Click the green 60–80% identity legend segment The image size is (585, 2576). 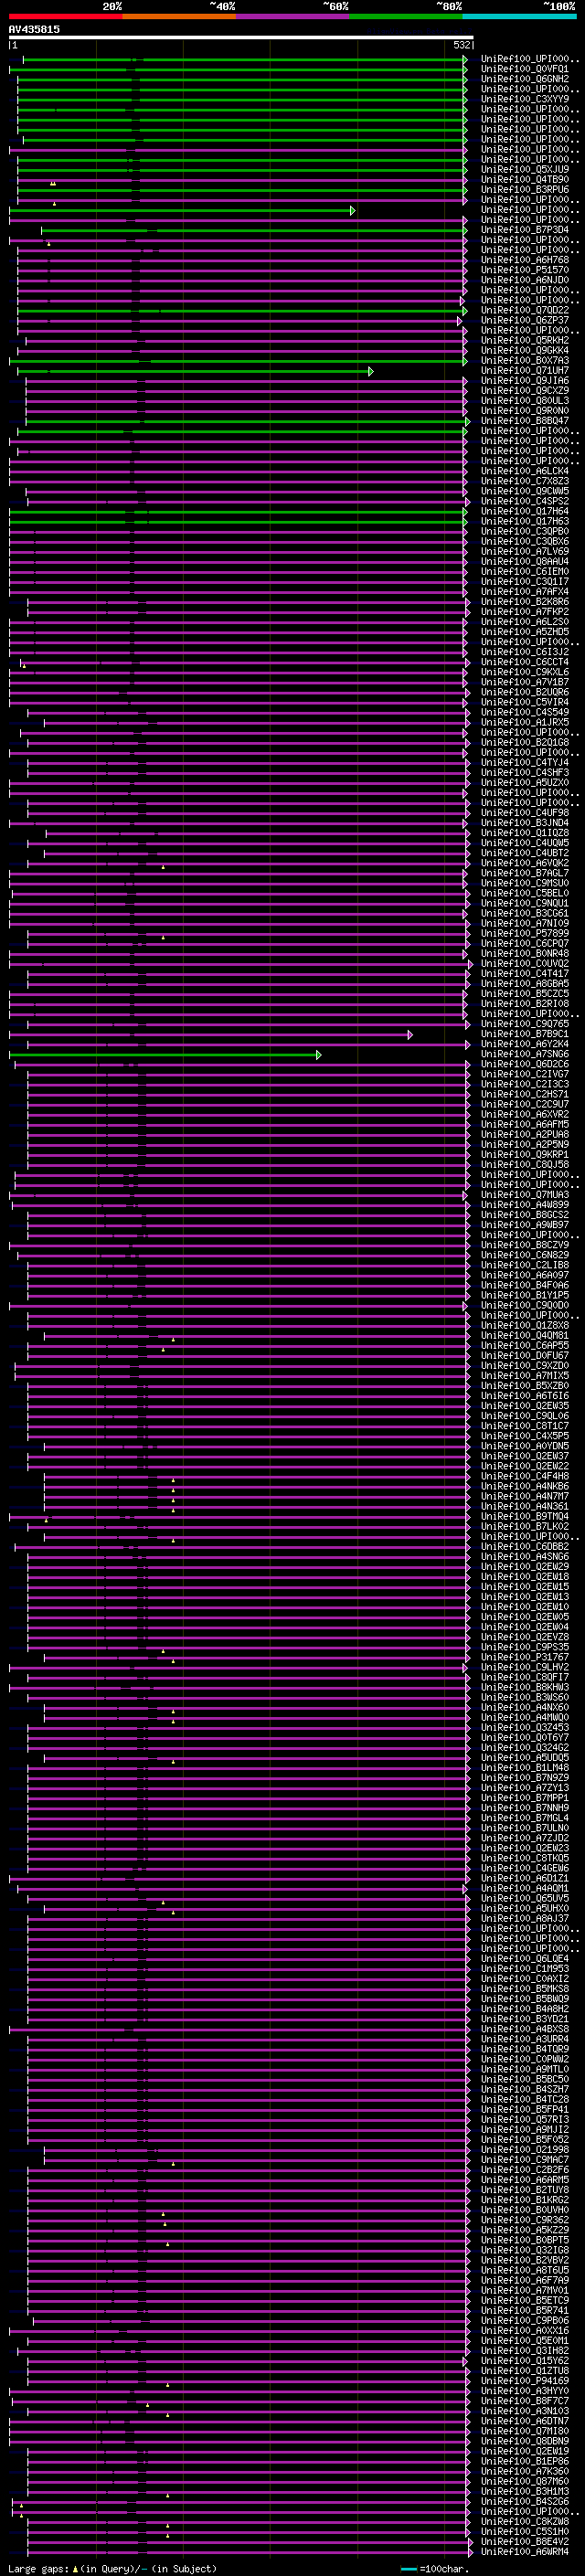[406, 16]
